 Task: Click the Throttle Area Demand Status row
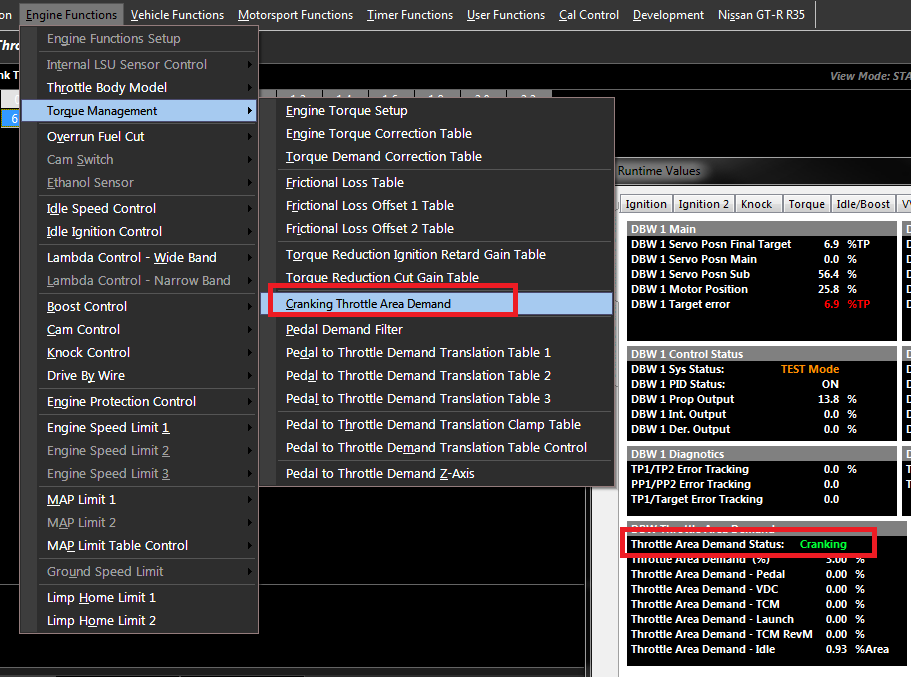[x=750, y=544]
